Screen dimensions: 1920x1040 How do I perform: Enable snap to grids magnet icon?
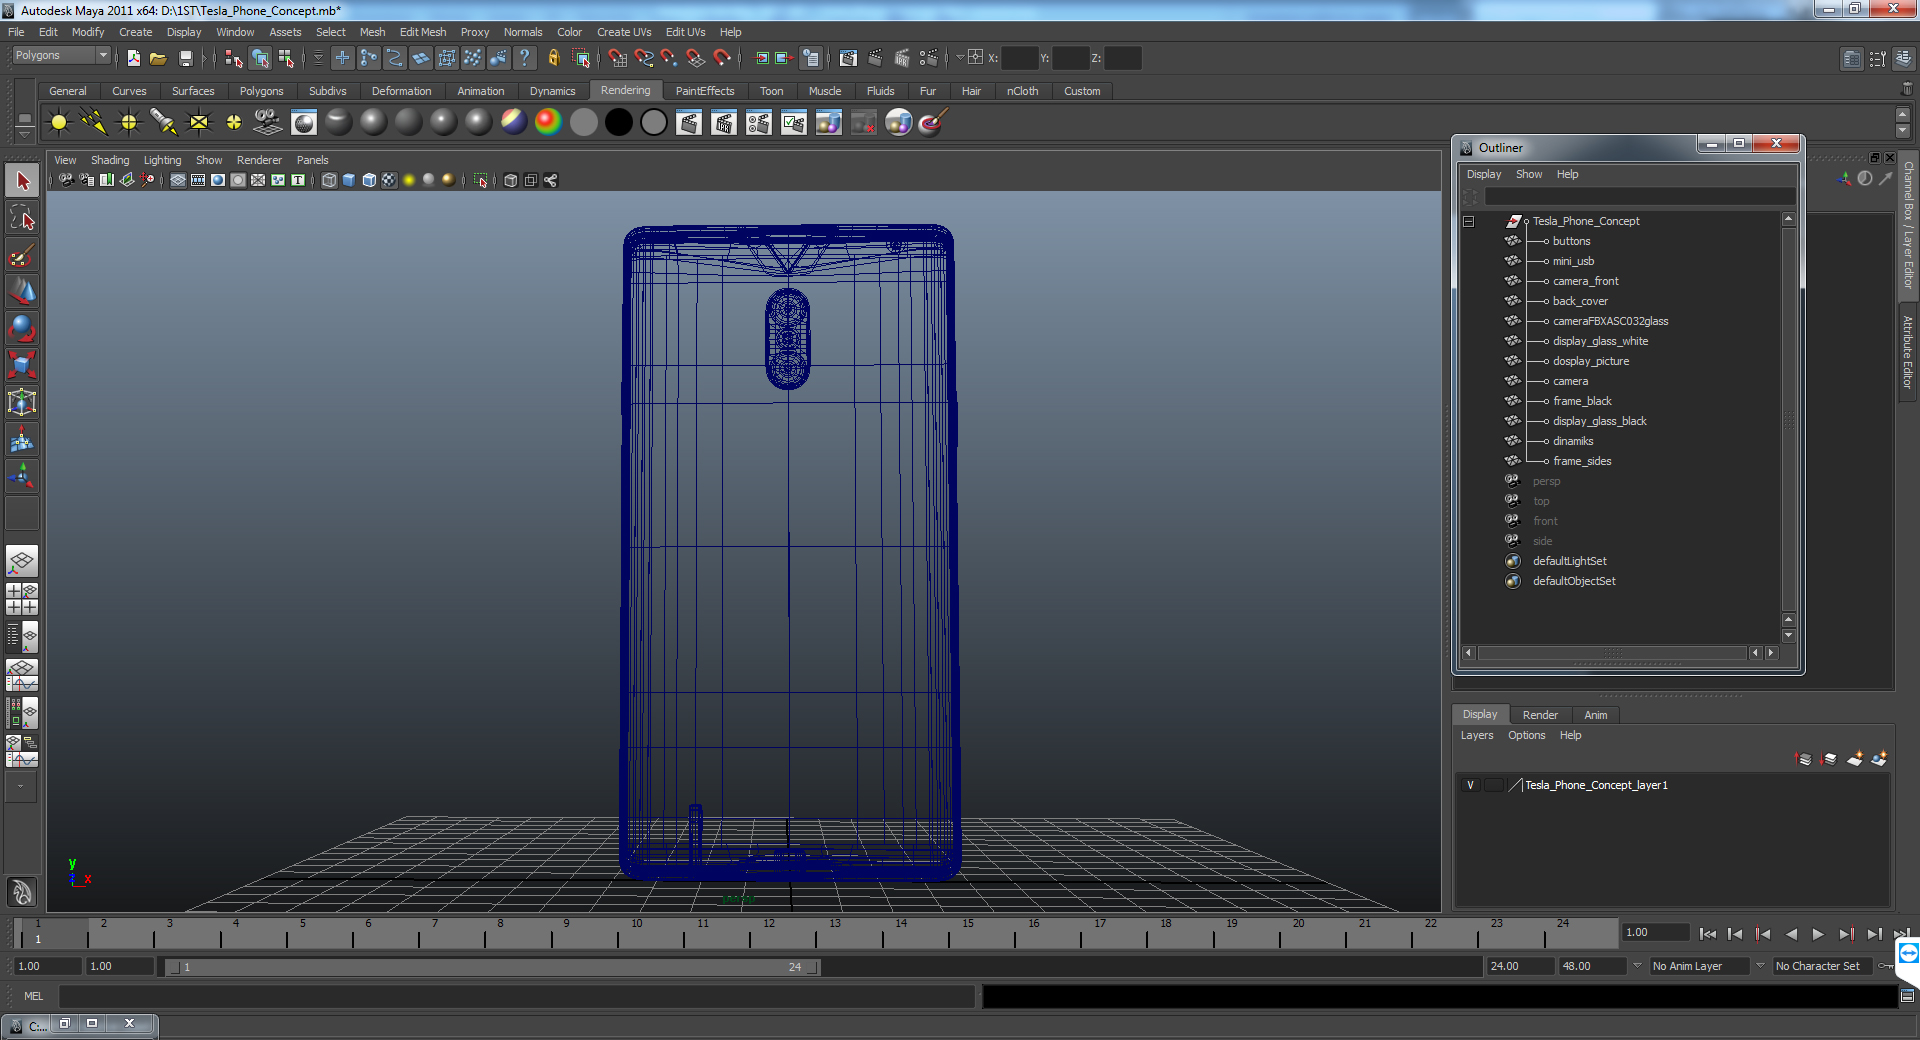click(x=617, y=58)
